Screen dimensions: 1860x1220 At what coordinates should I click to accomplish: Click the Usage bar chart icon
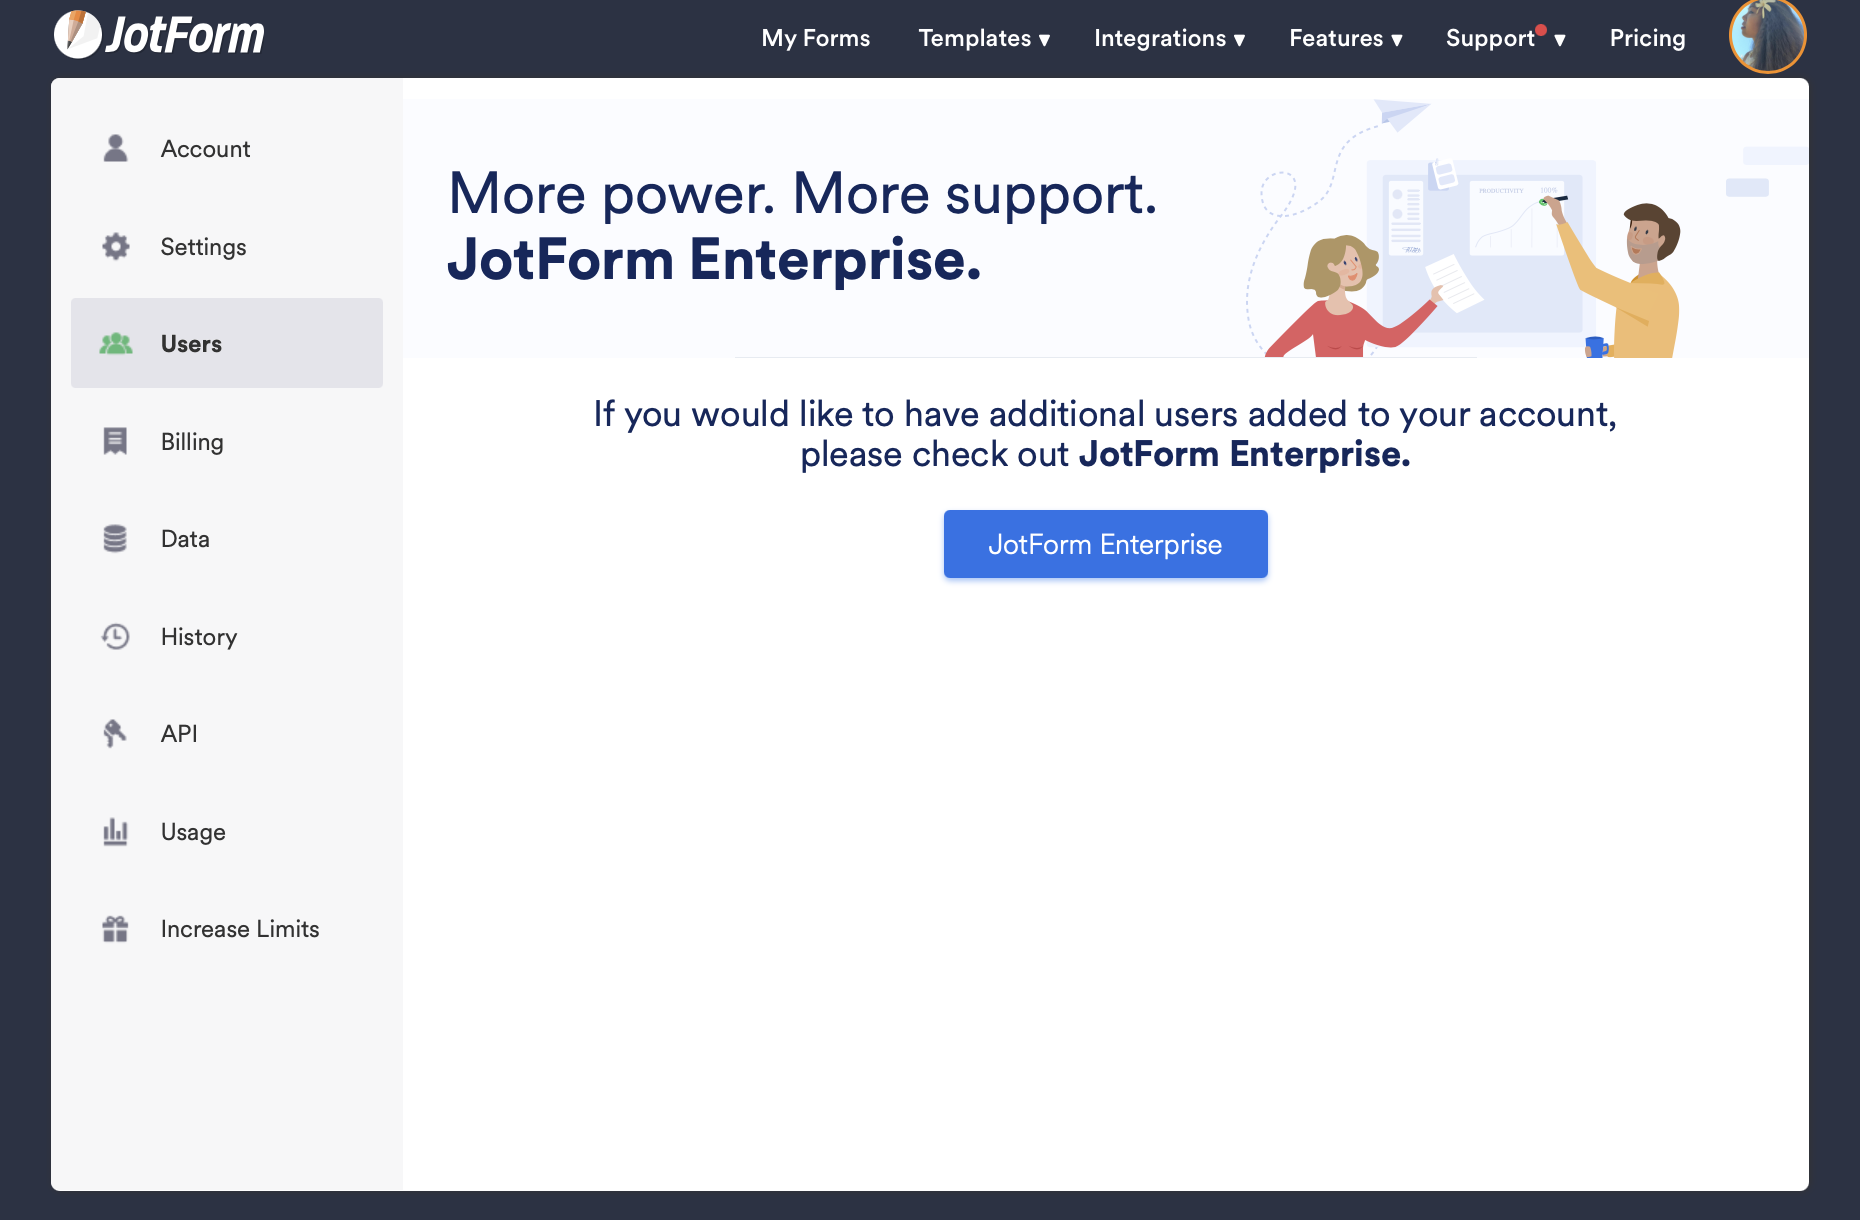pyautogui.click(x=115, y=831)
